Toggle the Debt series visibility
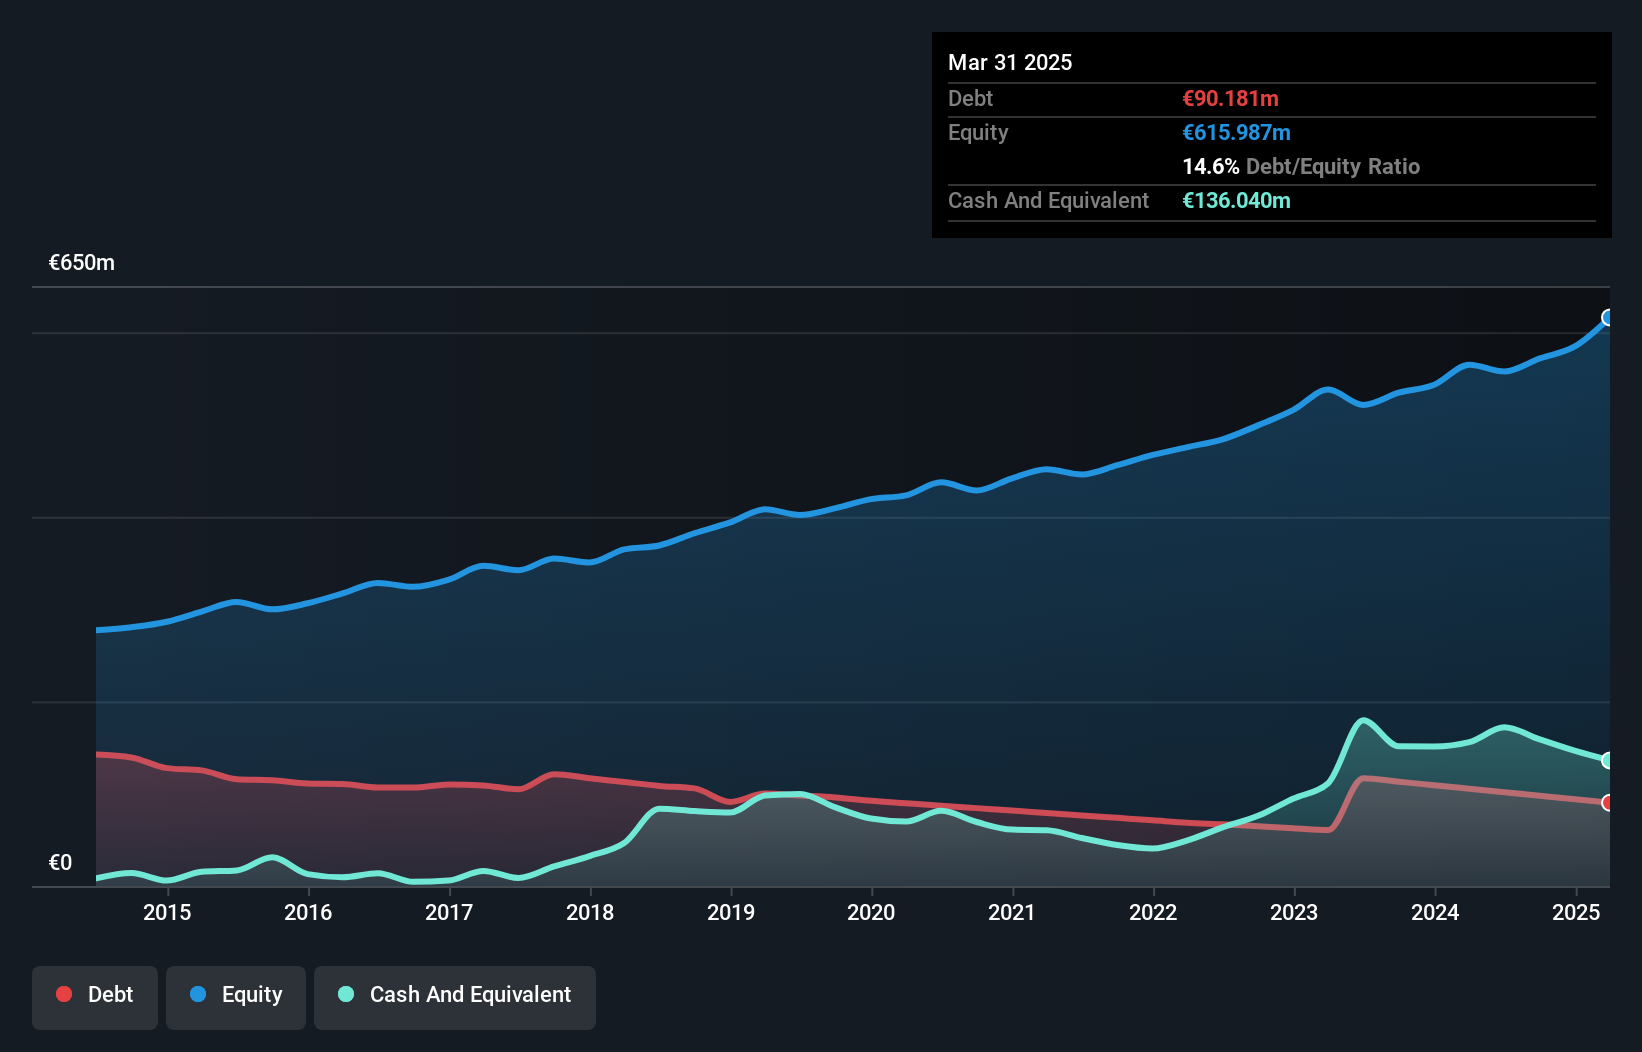This screenshot has height=1052, width=1642. click(x=95, y=995)
